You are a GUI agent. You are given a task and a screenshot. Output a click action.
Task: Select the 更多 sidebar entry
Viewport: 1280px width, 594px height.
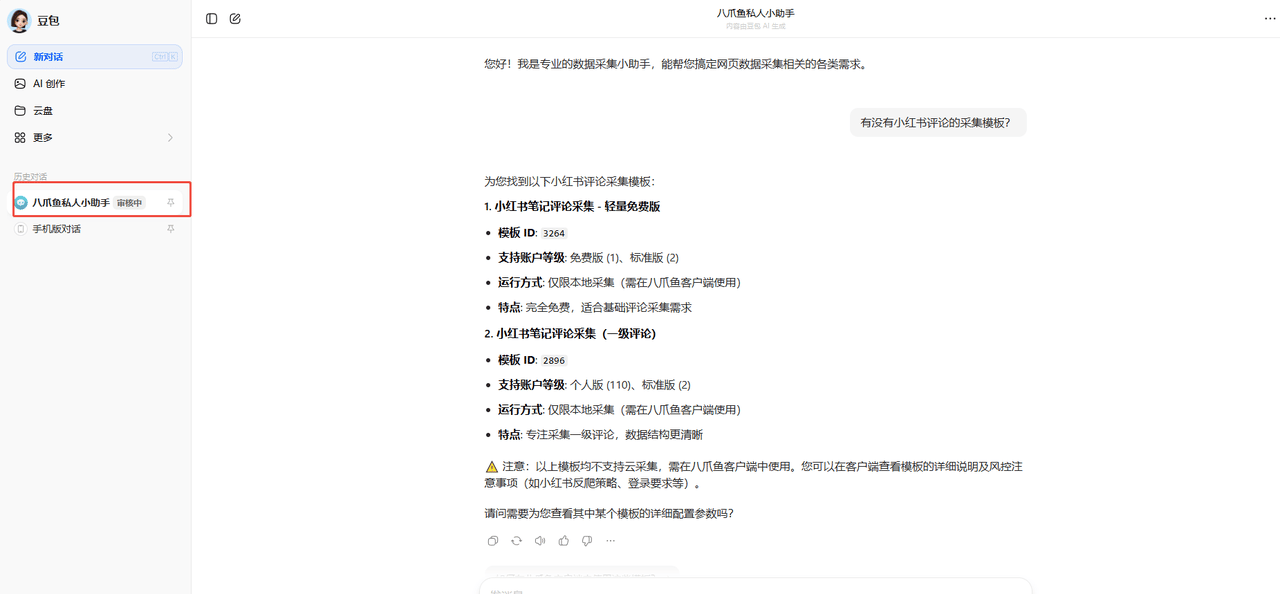pyautogui.click(x=95, y=138)
